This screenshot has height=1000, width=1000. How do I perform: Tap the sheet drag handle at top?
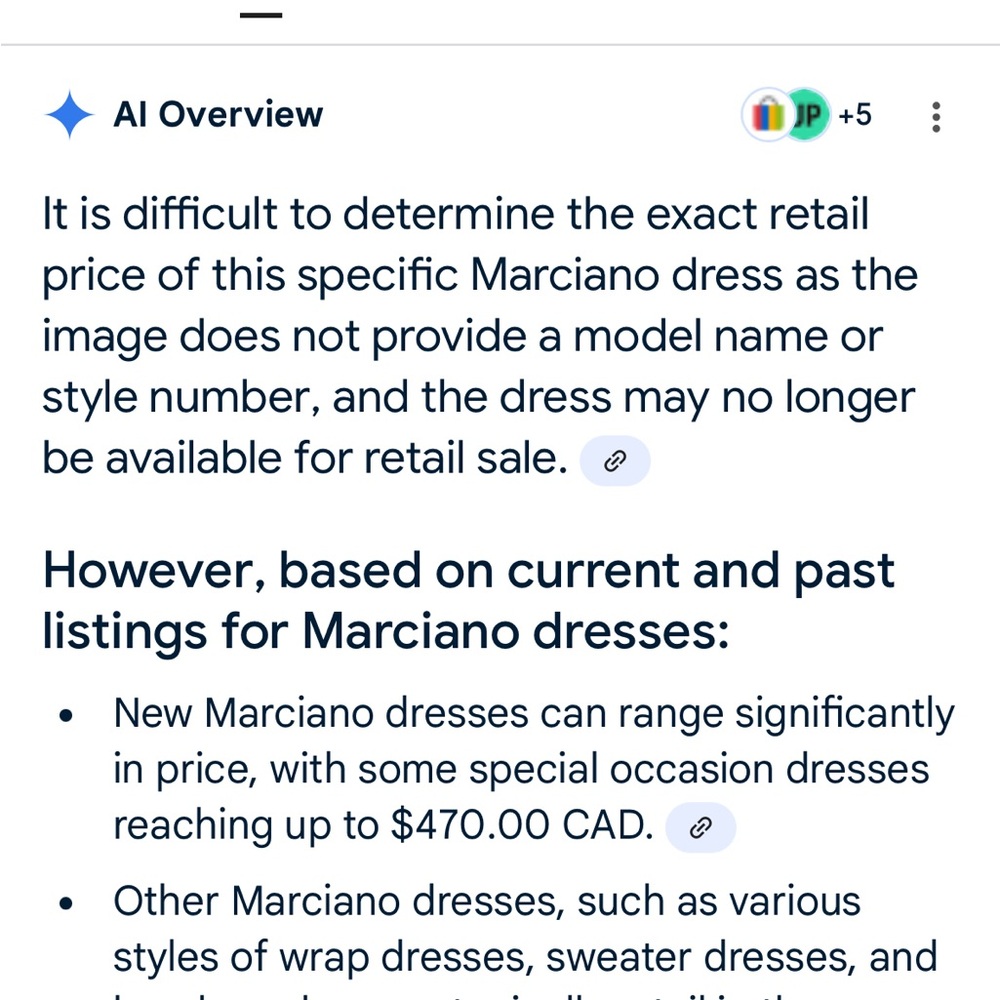(x=261, y=15)
